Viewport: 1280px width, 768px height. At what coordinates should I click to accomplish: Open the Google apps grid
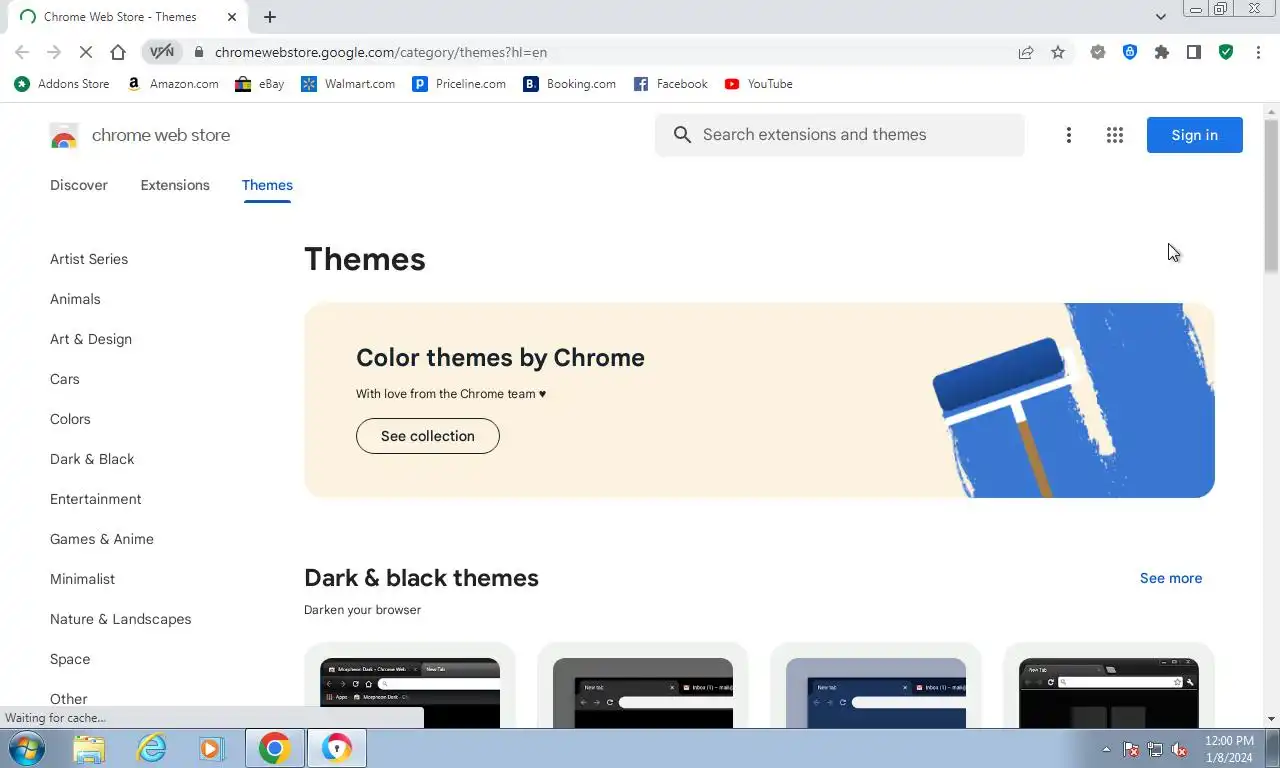[x=1115, y=135]
